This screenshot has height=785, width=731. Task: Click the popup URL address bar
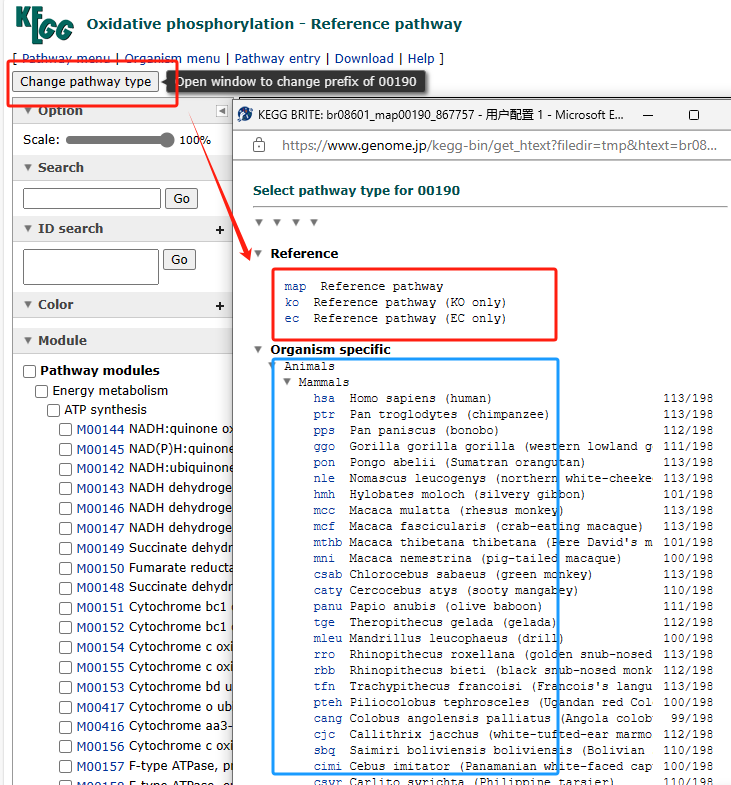tap(499, 145)
